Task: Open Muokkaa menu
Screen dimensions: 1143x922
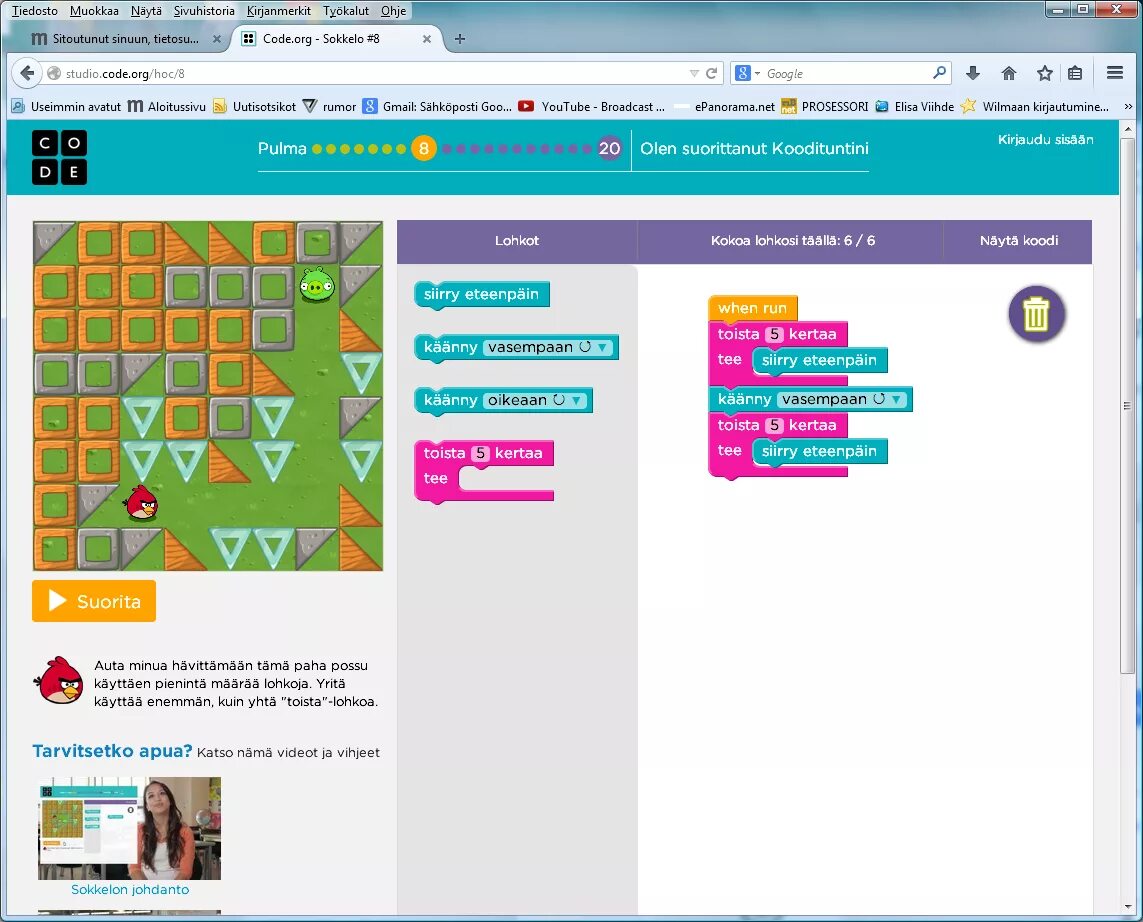Action: pos(94,11)
